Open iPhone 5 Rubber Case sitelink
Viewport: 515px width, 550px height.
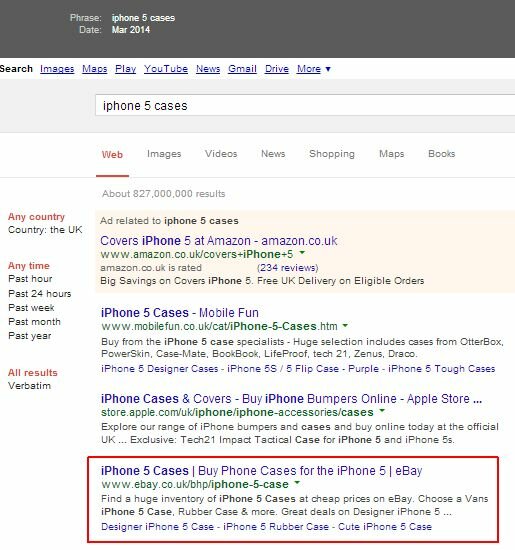tap(276, 526)
